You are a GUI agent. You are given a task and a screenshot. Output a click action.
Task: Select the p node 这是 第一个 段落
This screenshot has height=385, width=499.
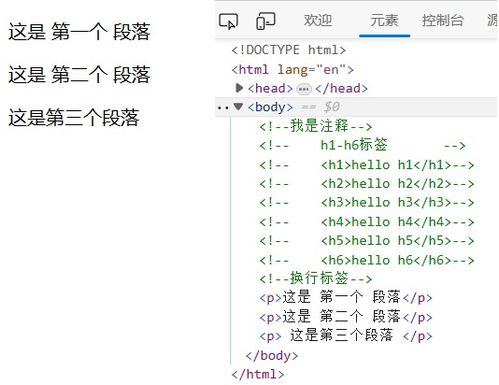coord(346,297)
